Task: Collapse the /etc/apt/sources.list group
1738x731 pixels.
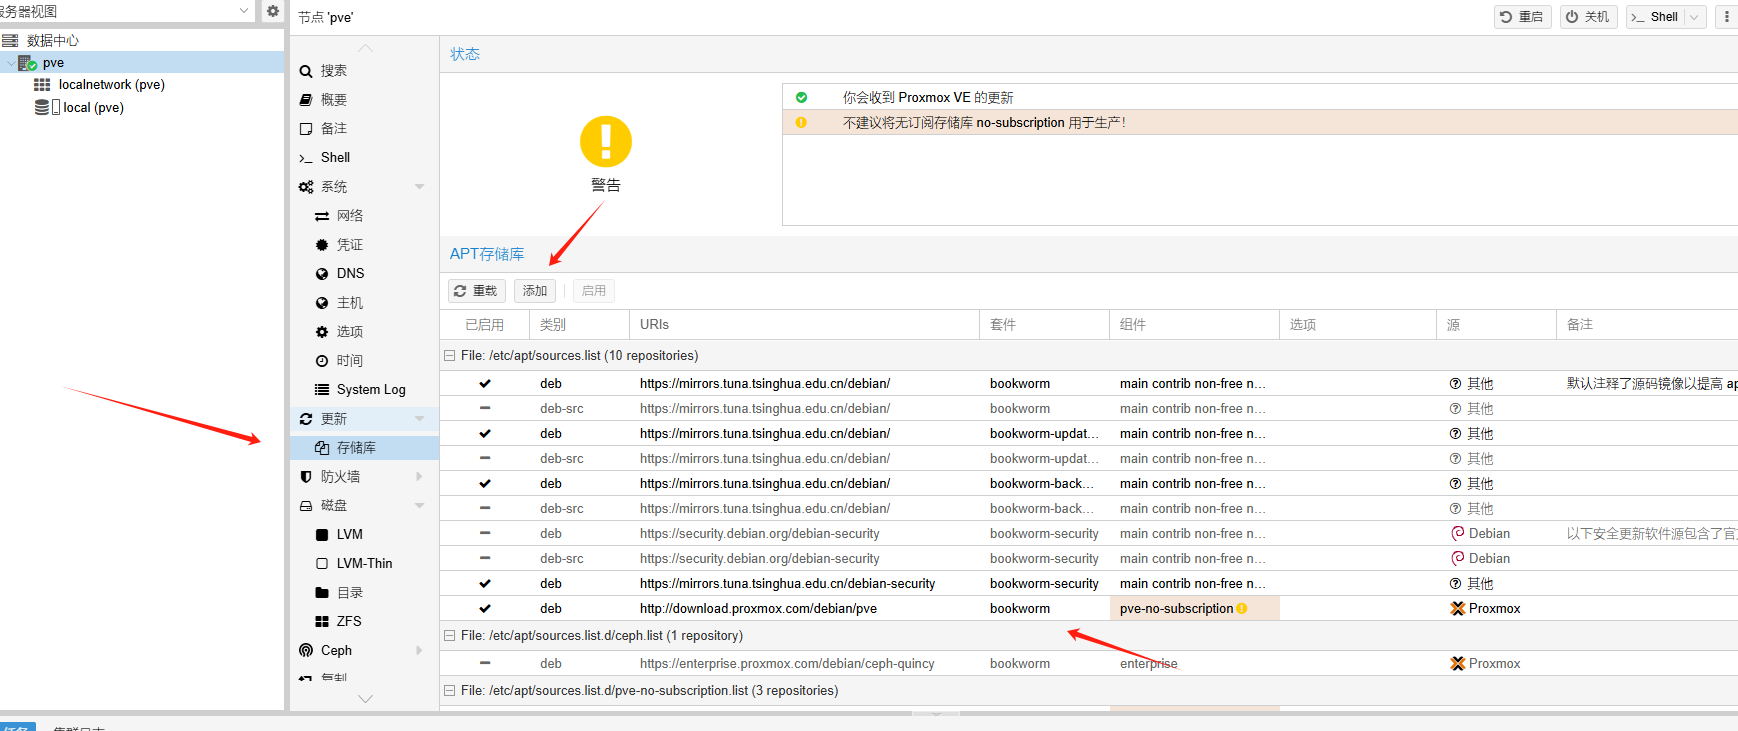Action: [449, 356]
